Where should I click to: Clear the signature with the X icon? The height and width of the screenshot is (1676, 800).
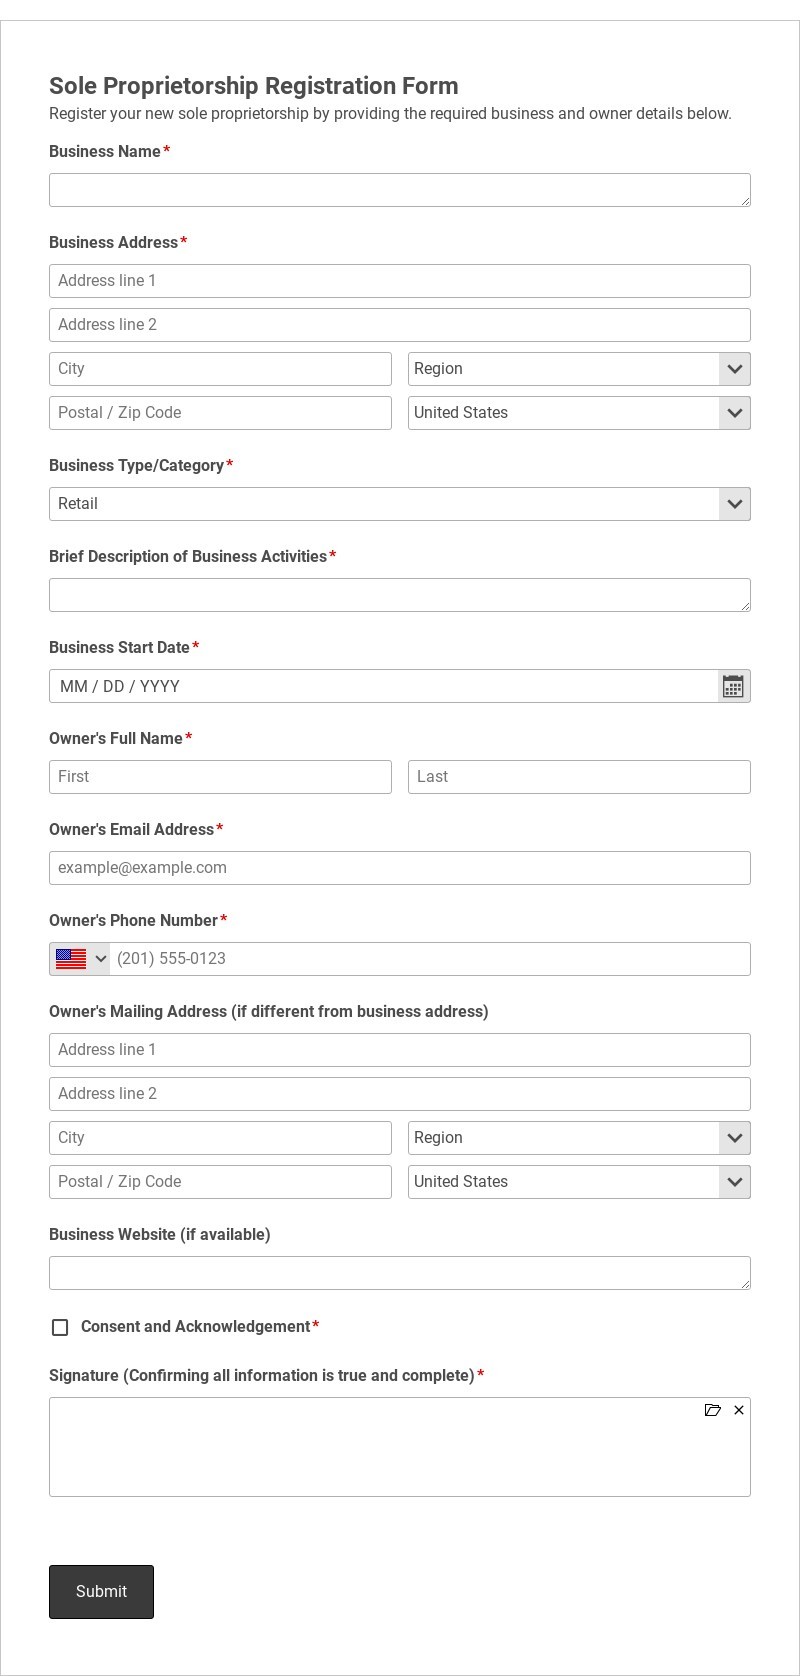tap(739, 1410)
